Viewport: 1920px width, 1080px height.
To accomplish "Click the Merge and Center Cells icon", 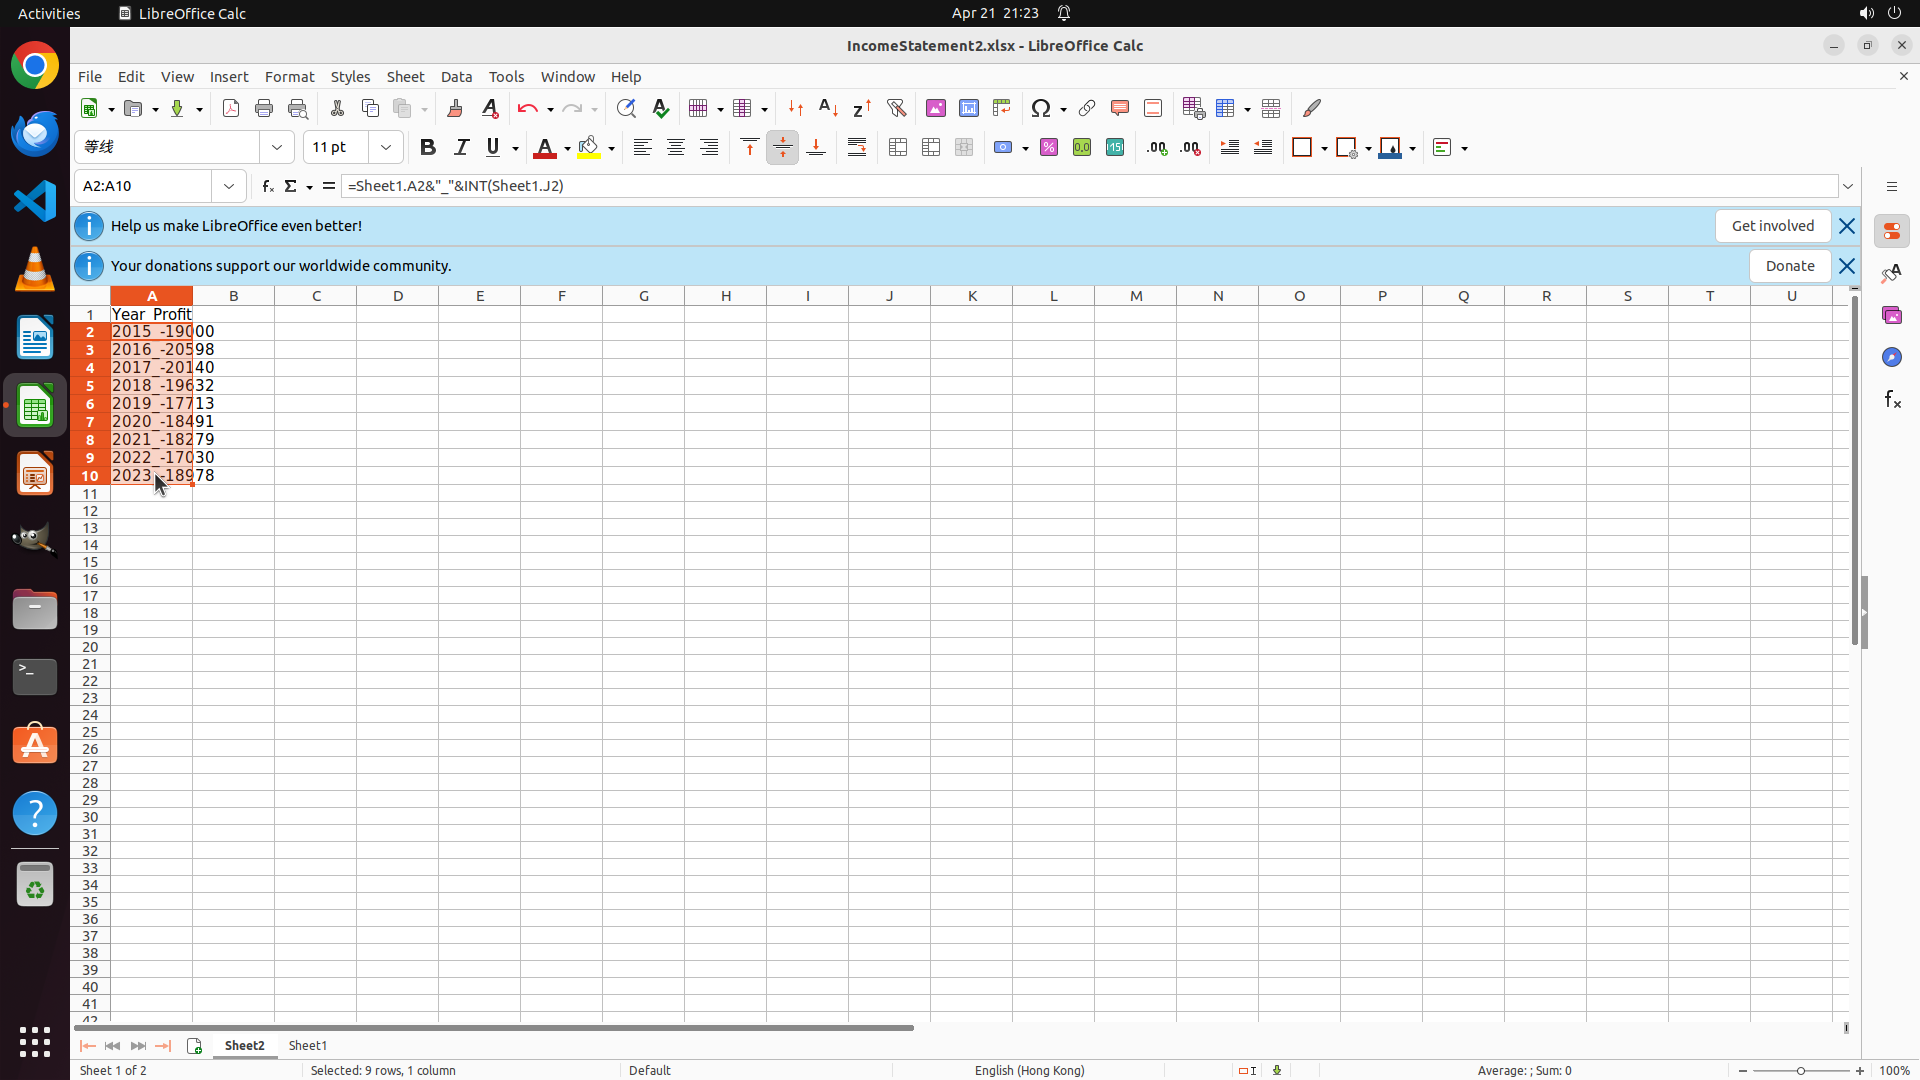I will (x=898, y=148).
